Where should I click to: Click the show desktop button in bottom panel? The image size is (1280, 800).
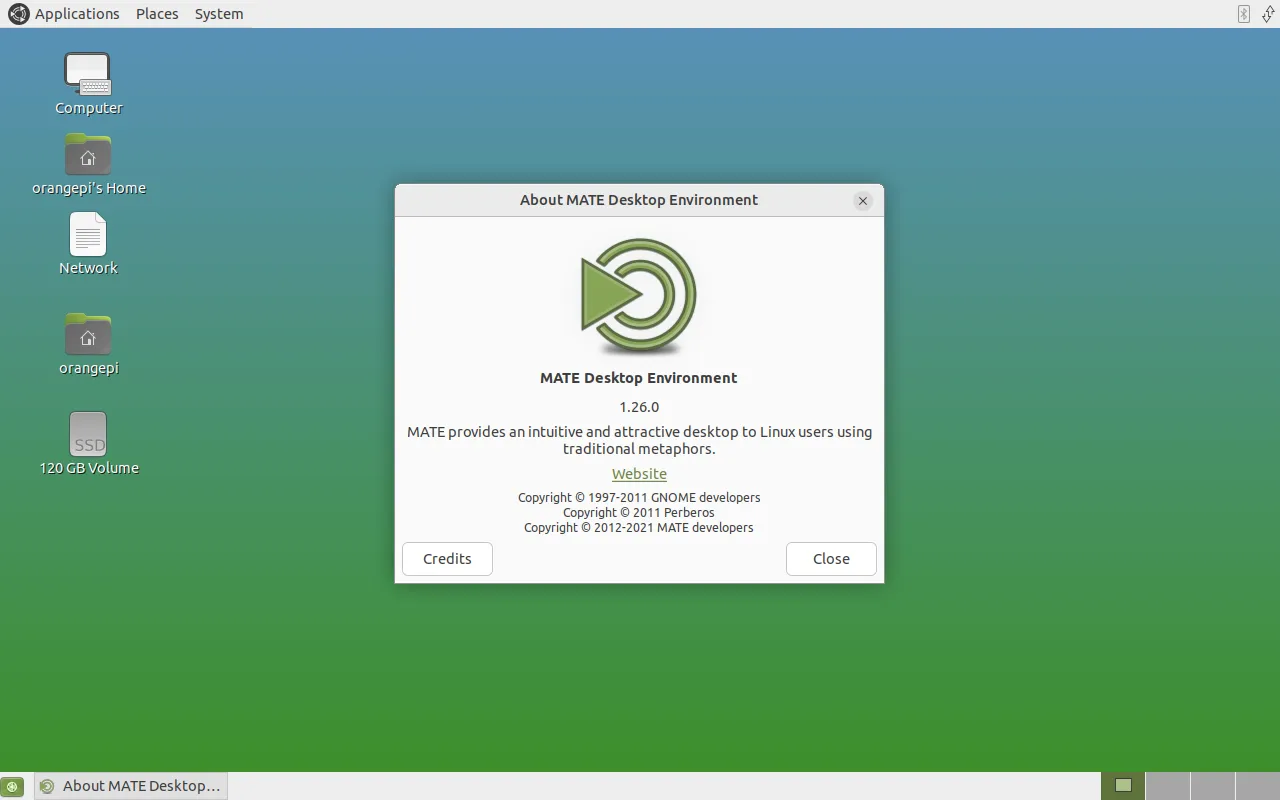pyautogui.click(x=12, y=786)
